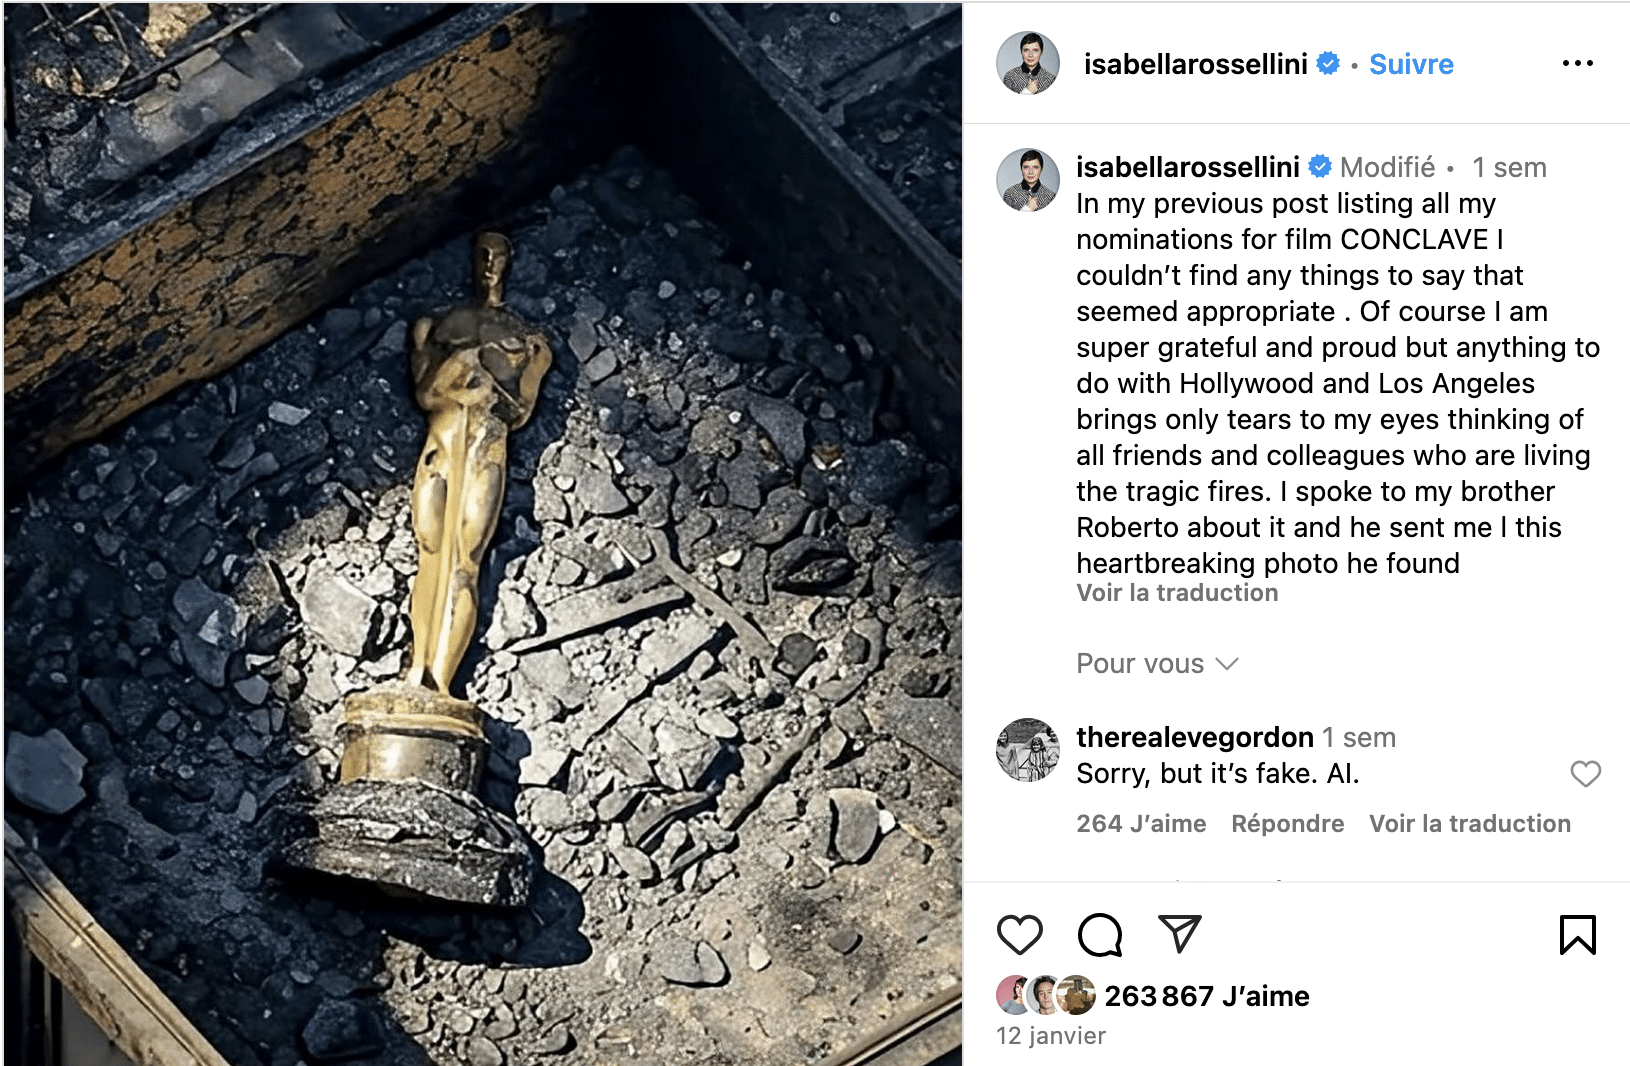Expand the Pour vous comment sorting dropdown
This screenshot has width=1630, height=1066.
(x=1157, y=664)
